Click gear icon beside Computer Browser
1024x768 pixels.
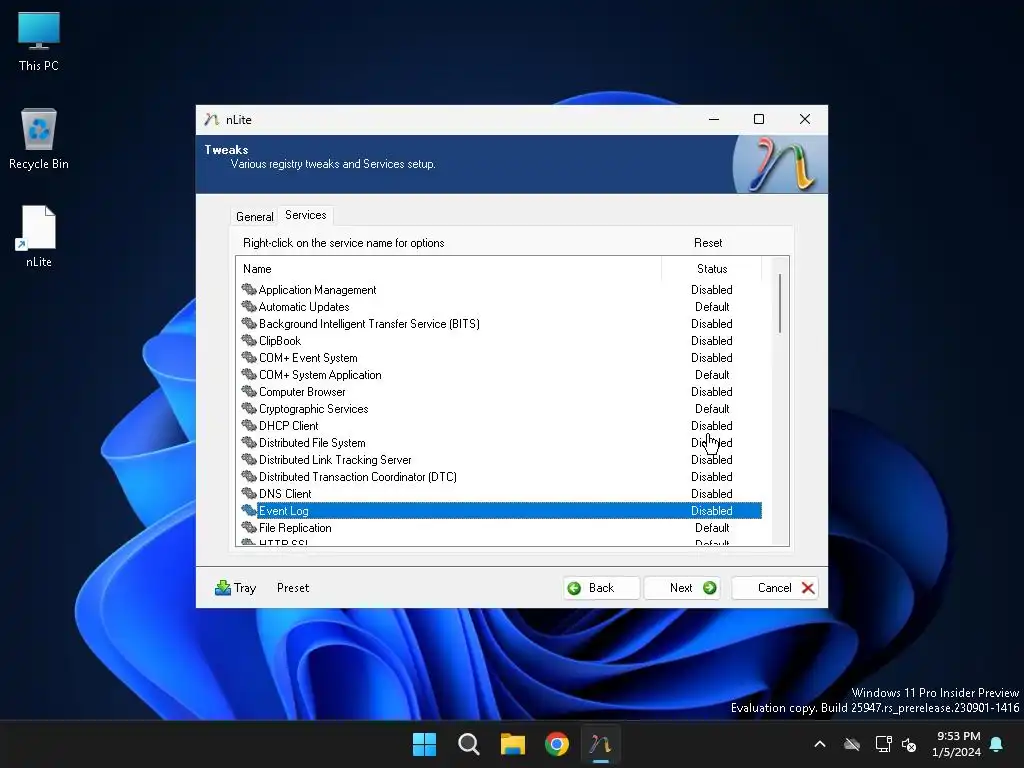tap(249, 391)
